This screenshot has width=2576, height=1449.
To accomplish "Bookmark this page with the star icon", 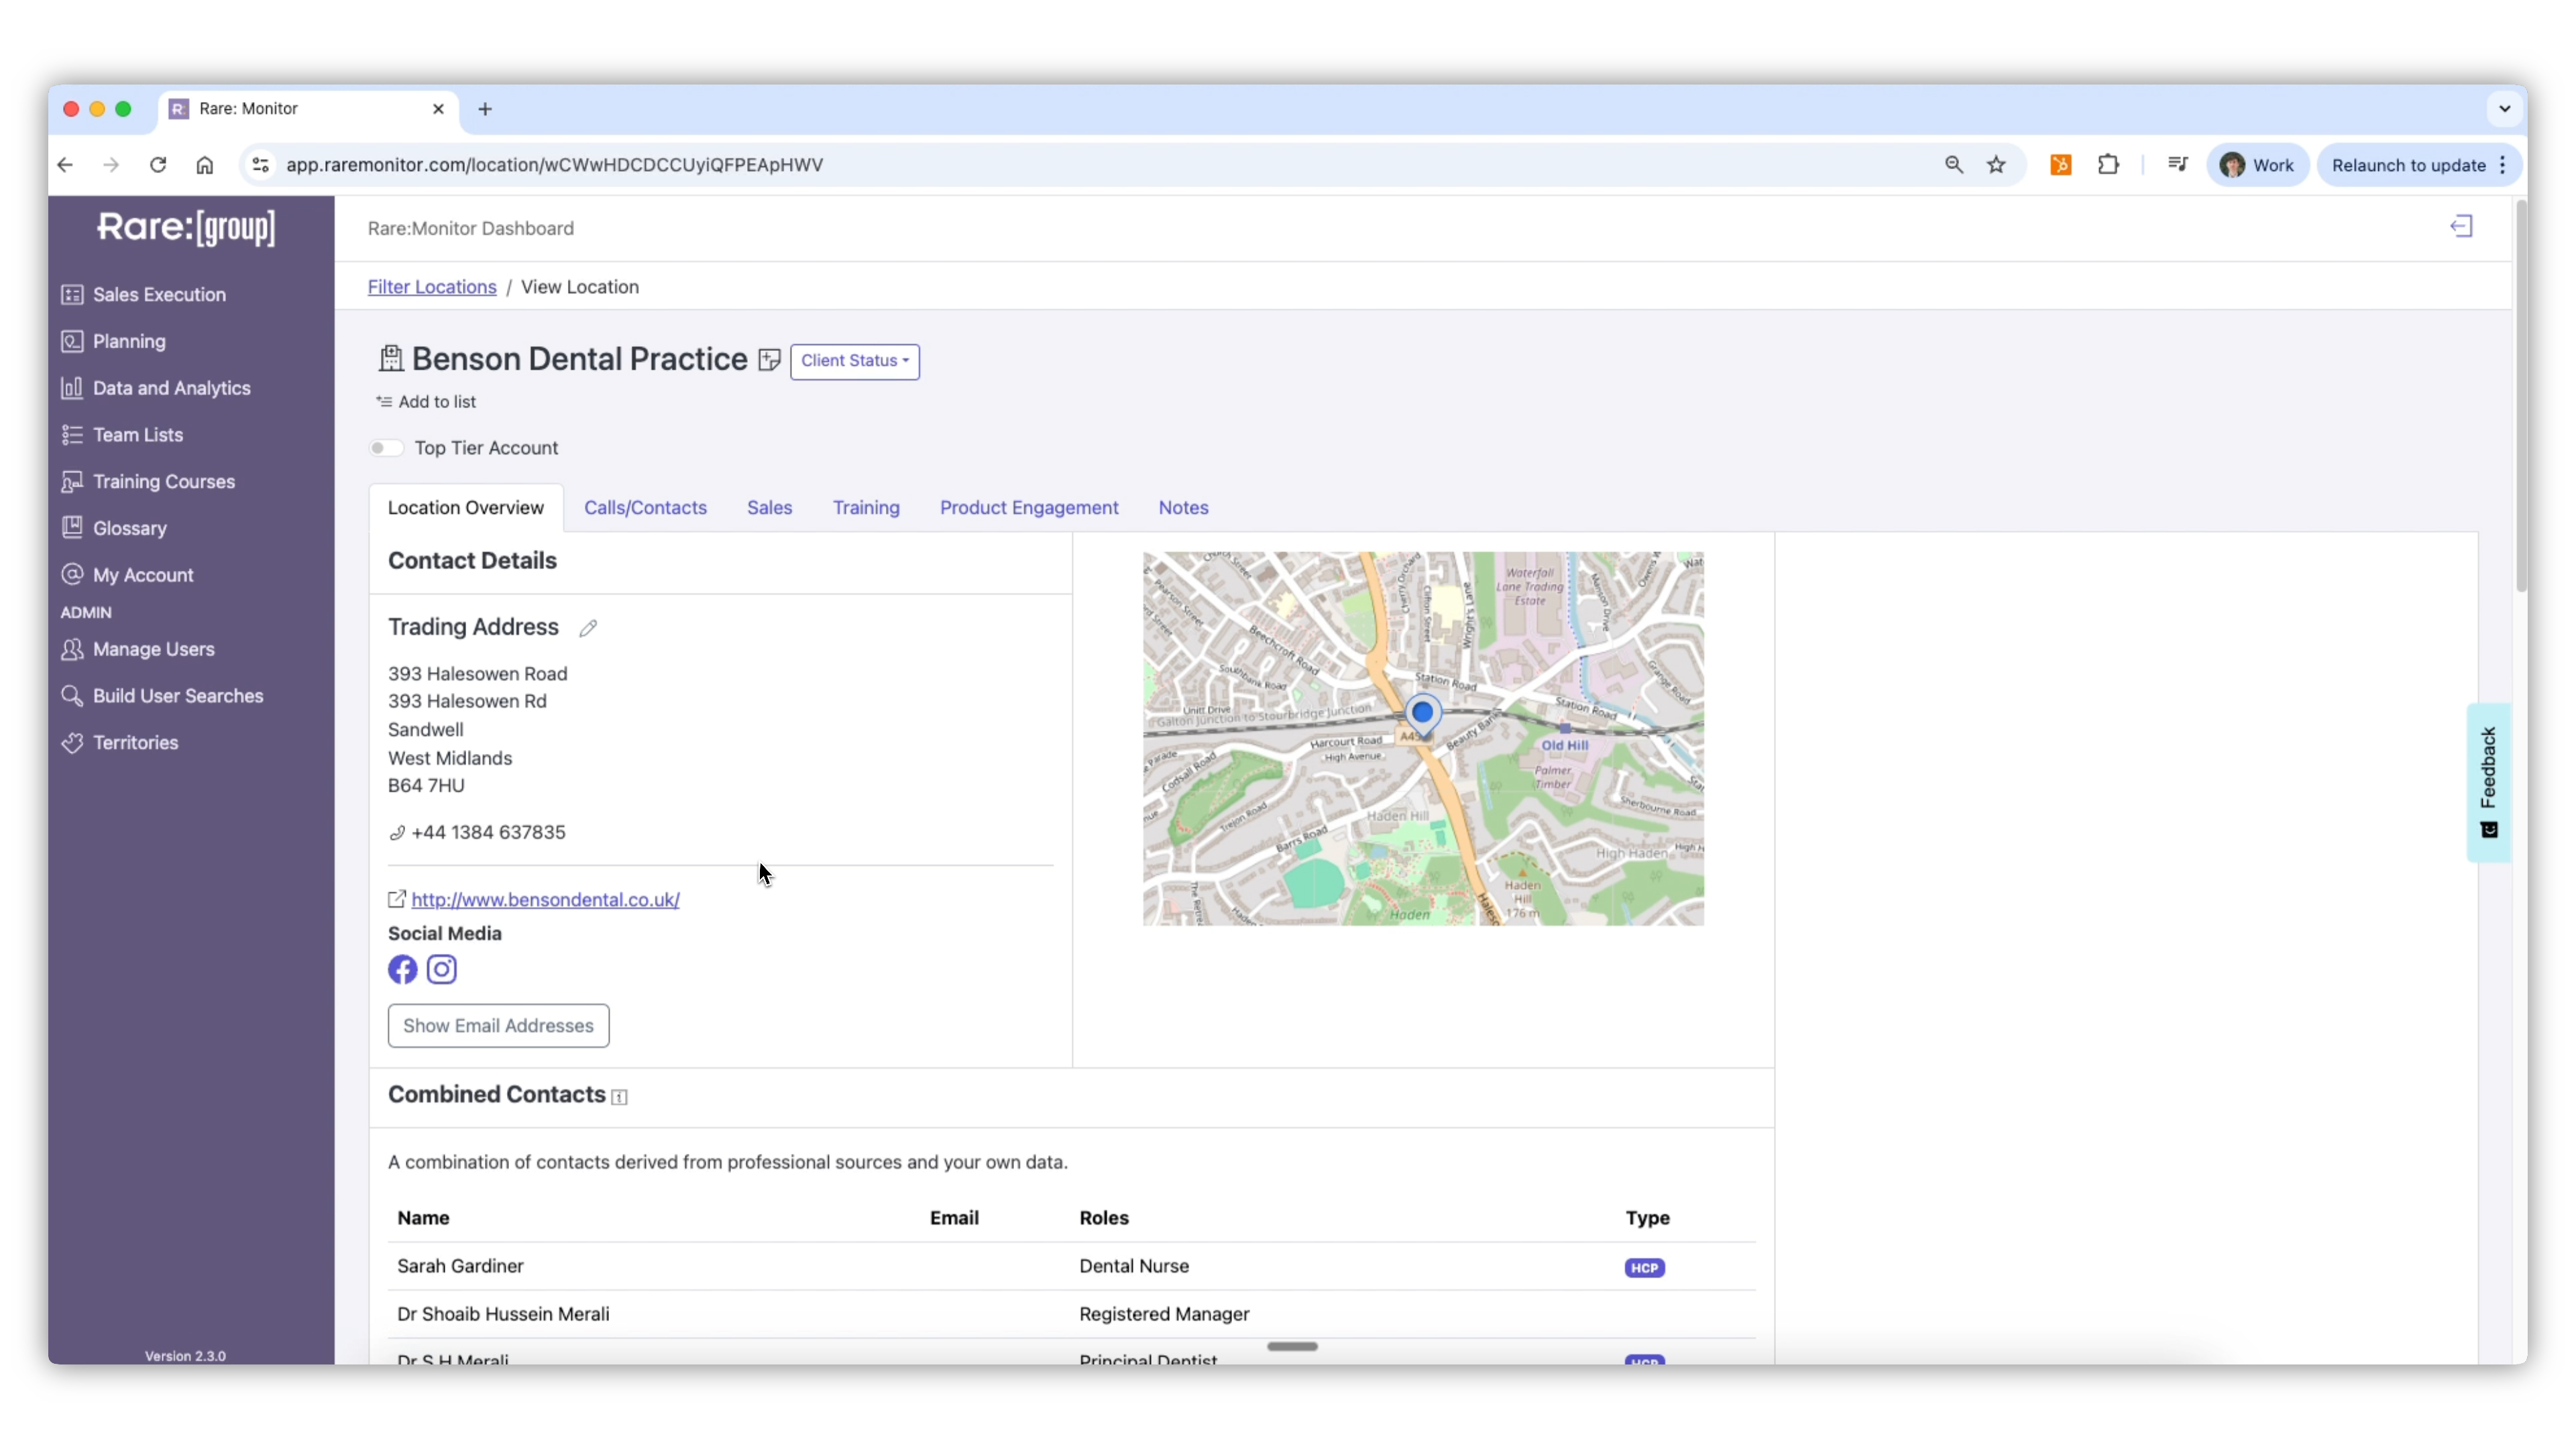I will tap(1996, 165).
